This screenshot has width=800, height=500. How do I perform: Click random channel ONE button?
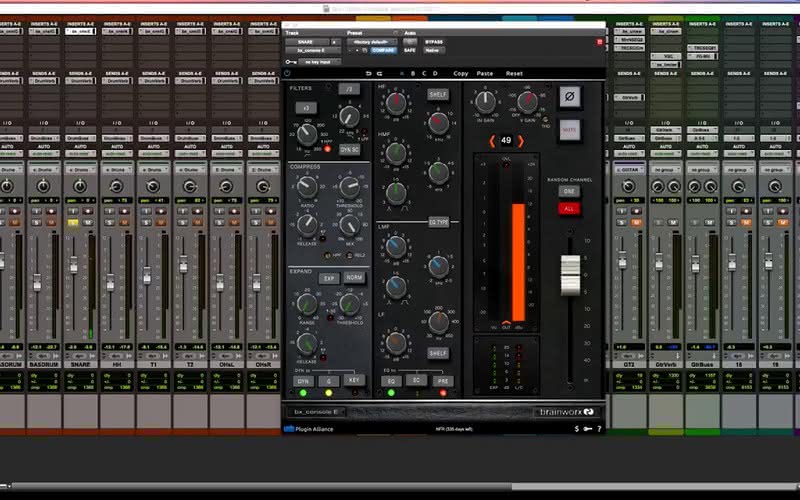point(569,191)
